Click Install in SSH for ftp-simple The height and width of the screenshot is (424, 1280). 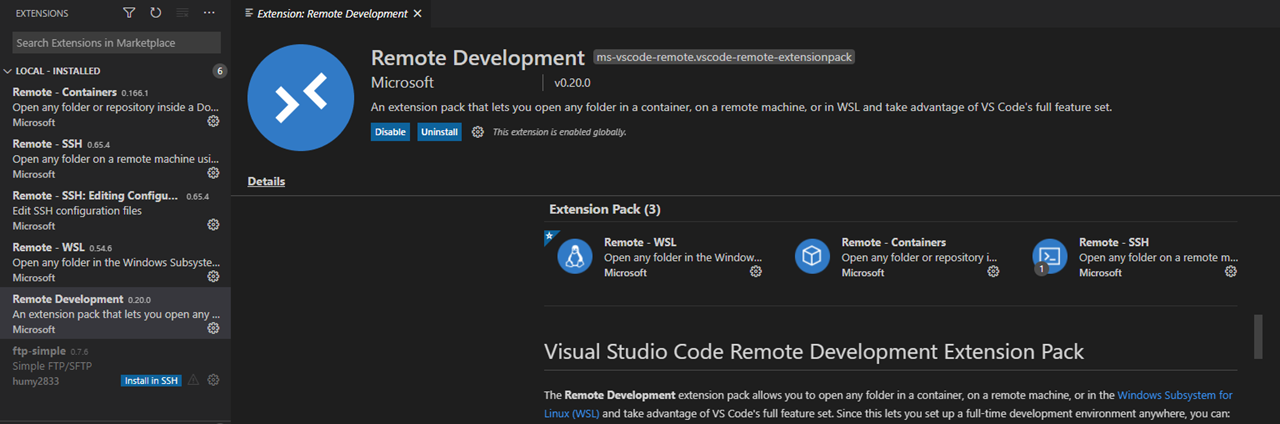pyautogui.click(x=151, y=380)
